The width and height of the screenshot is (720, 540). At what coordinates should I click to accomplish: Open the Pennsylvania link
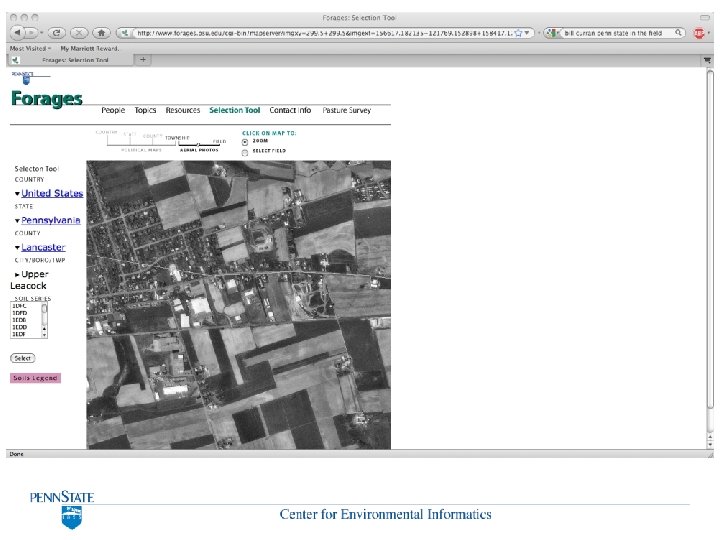pyautogui.click(x=51, y=220)
